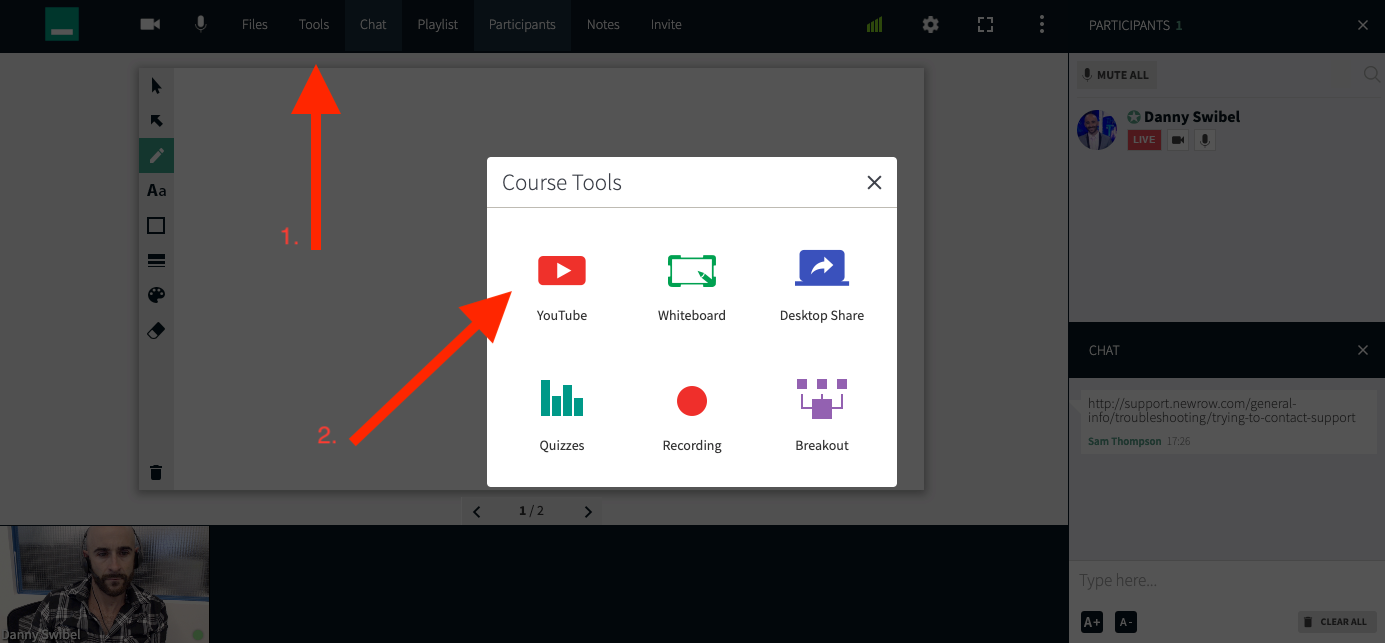Open the whiteboard color palette
The height and width of the screenshot is (643, 1385).
[x=156, y=295]
